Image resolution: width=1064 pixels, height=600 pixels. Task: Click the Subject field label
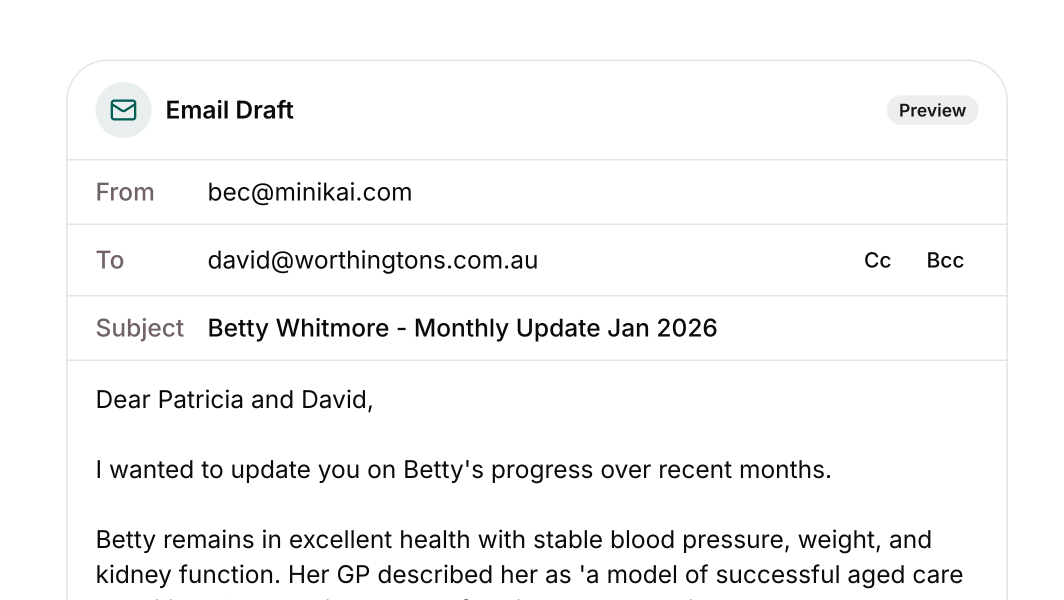[140, 328]
